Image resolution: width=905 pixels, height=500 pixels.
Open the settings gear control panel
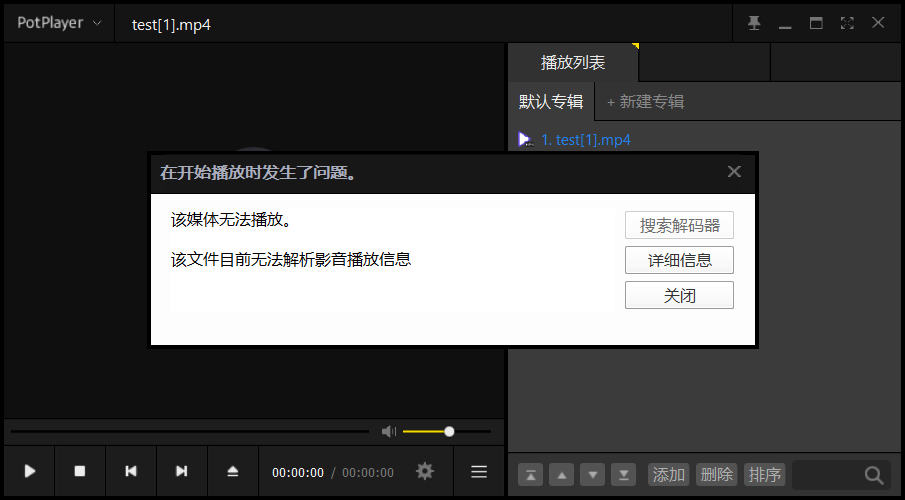(x=425, y=471)
